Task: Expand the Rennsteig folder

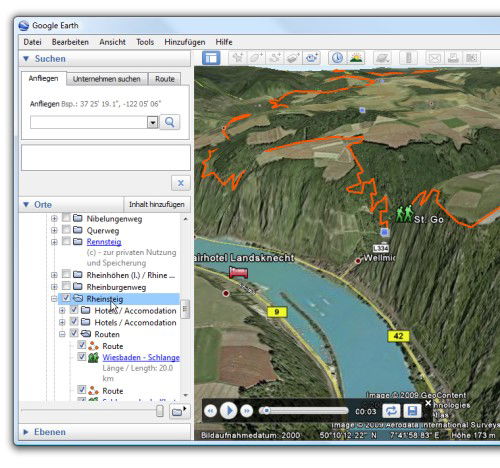Action: [54, 242]
